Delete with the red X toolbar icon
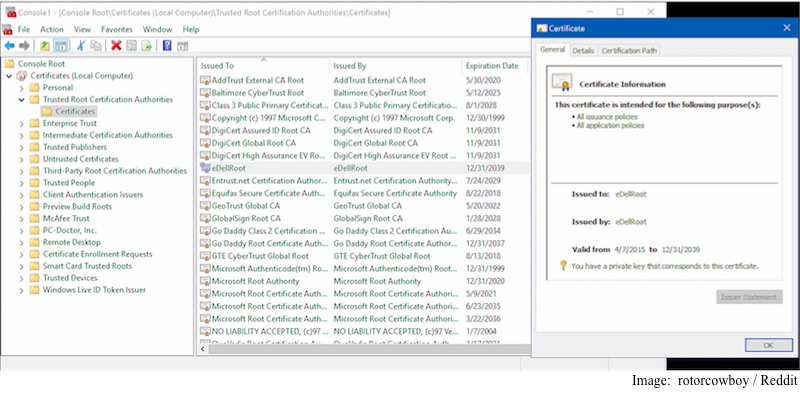This screenshot has height=393, width=800. point(116,46)
